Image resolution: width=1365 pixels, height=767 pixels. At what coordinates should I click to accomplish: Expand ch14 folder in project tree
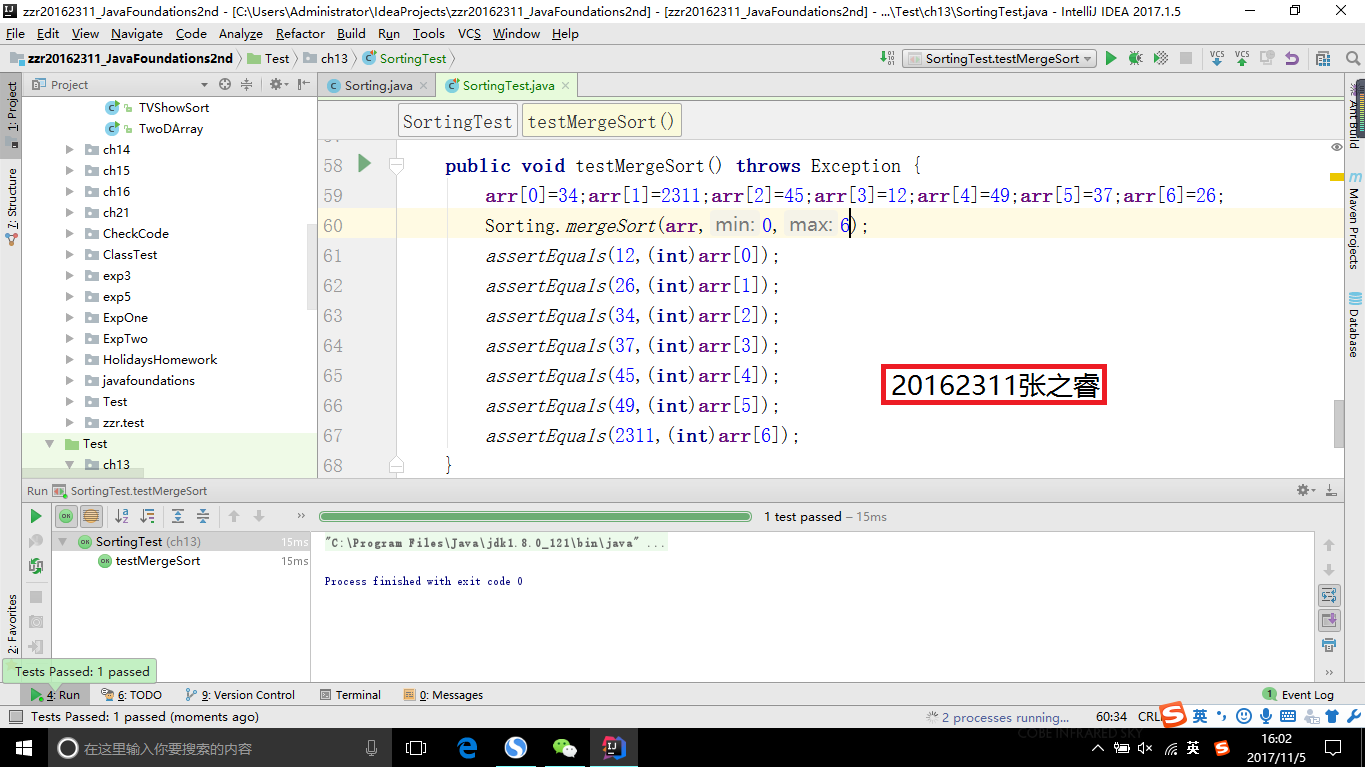[69, 150]
